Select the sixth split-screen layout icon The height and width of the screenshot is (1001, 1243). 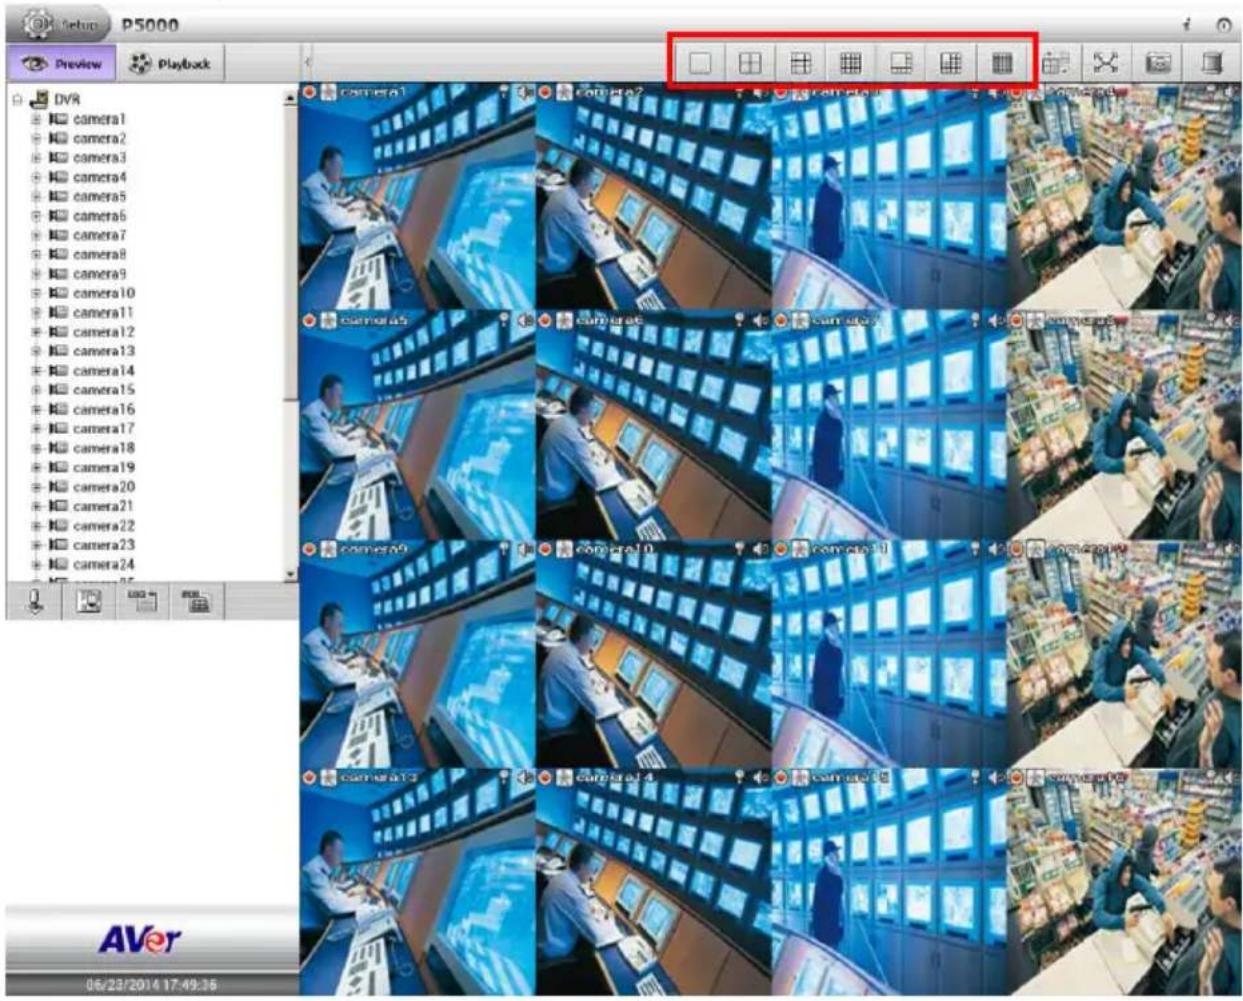(951, 63)
